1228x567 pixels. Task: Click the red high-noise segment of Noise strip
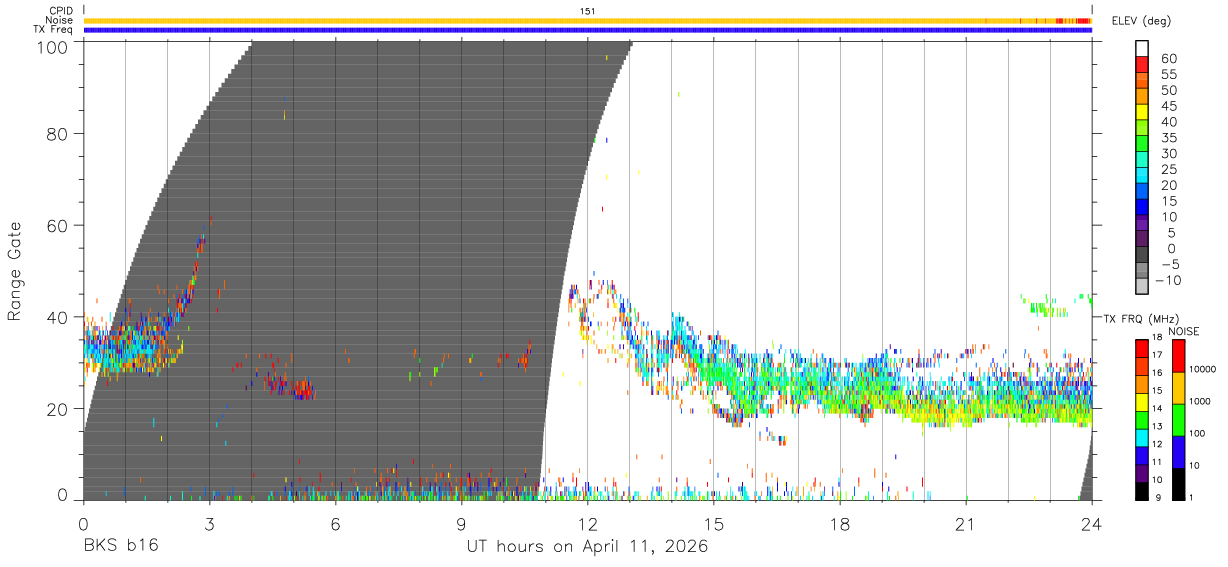pos(1082,20)
